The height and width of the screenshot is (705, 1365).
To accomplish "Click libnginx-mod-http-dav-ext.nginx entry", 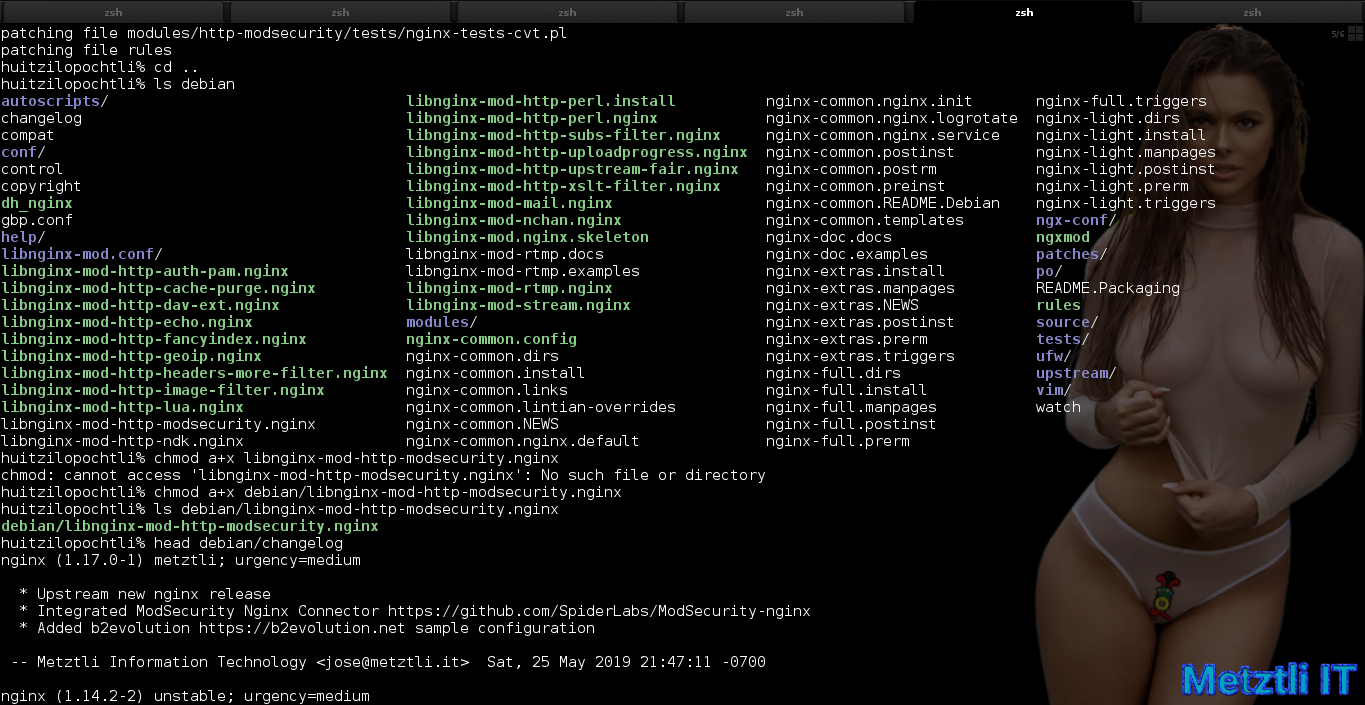I will [x=140, y=305].
